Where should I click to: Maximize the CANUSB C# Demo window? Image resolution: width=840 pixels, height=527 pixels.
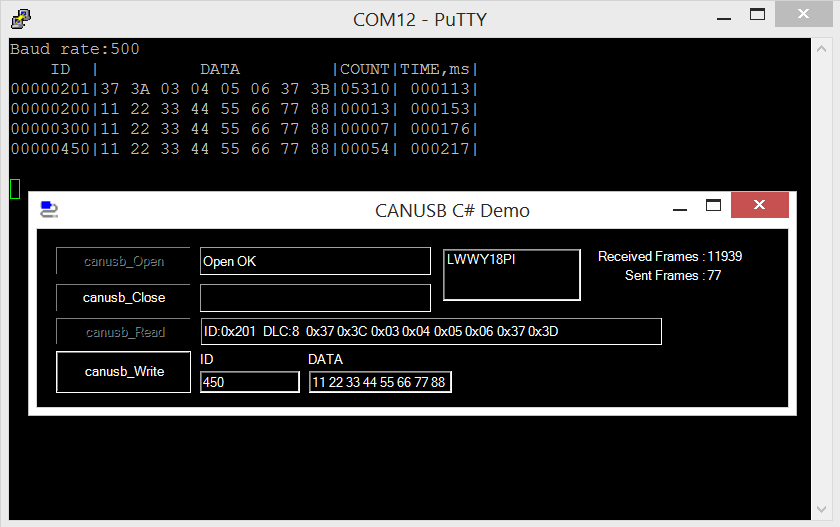[713, 205]
